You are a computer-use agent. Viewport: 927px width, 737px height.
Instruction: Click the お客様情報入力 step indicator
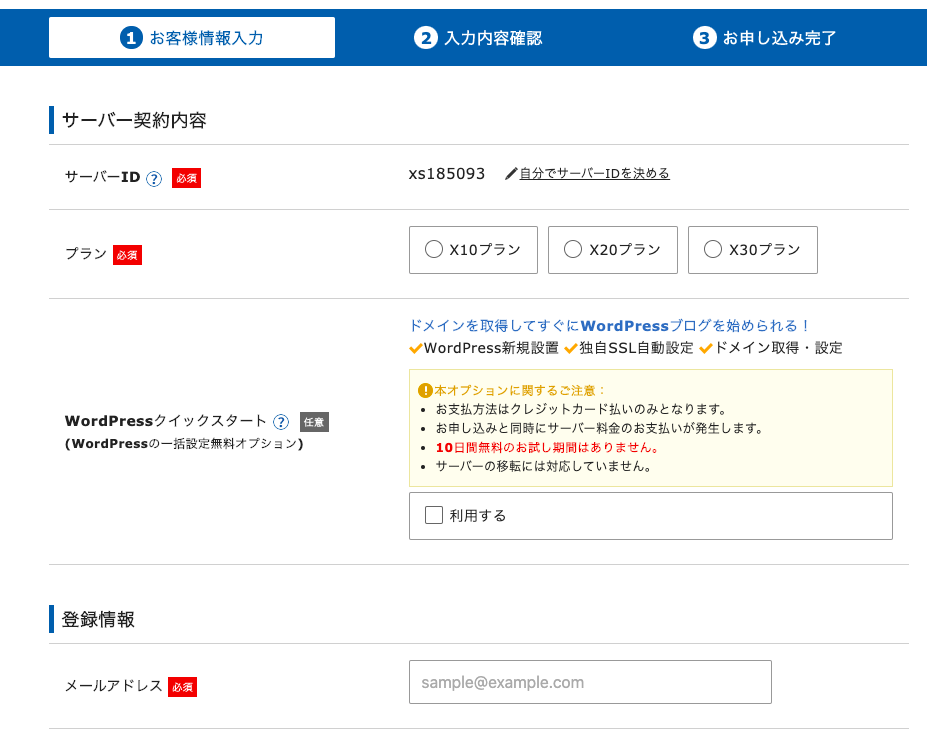point(191,37)
